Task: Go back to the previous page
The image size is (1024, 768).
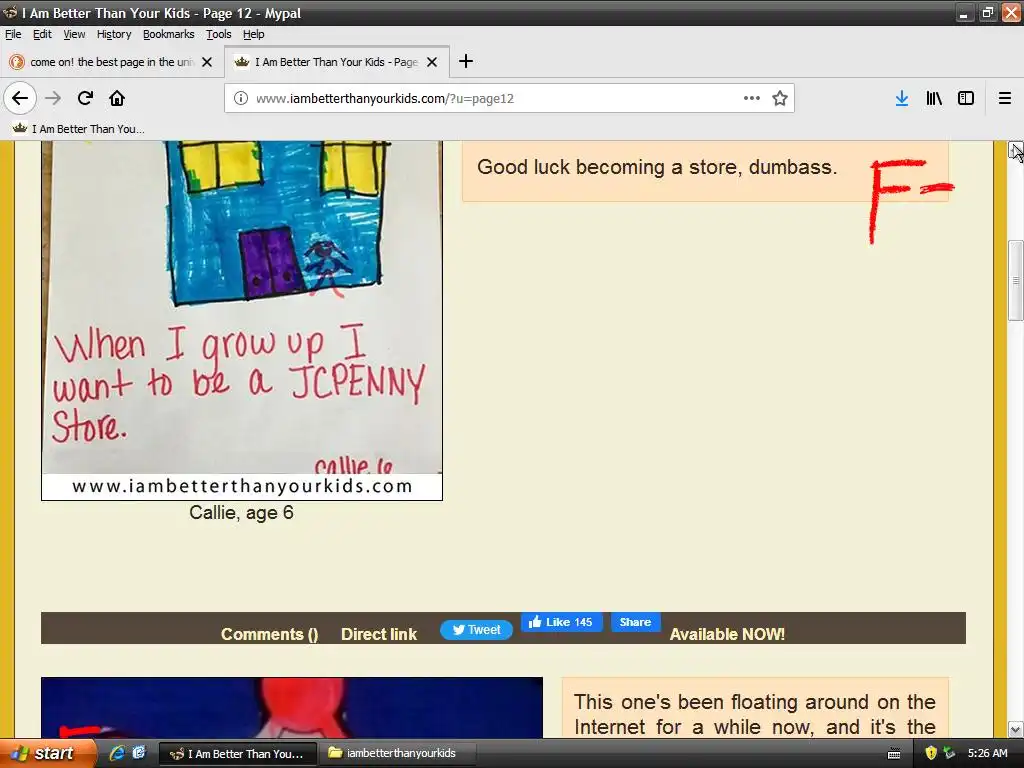Action: tap(20, 98)
